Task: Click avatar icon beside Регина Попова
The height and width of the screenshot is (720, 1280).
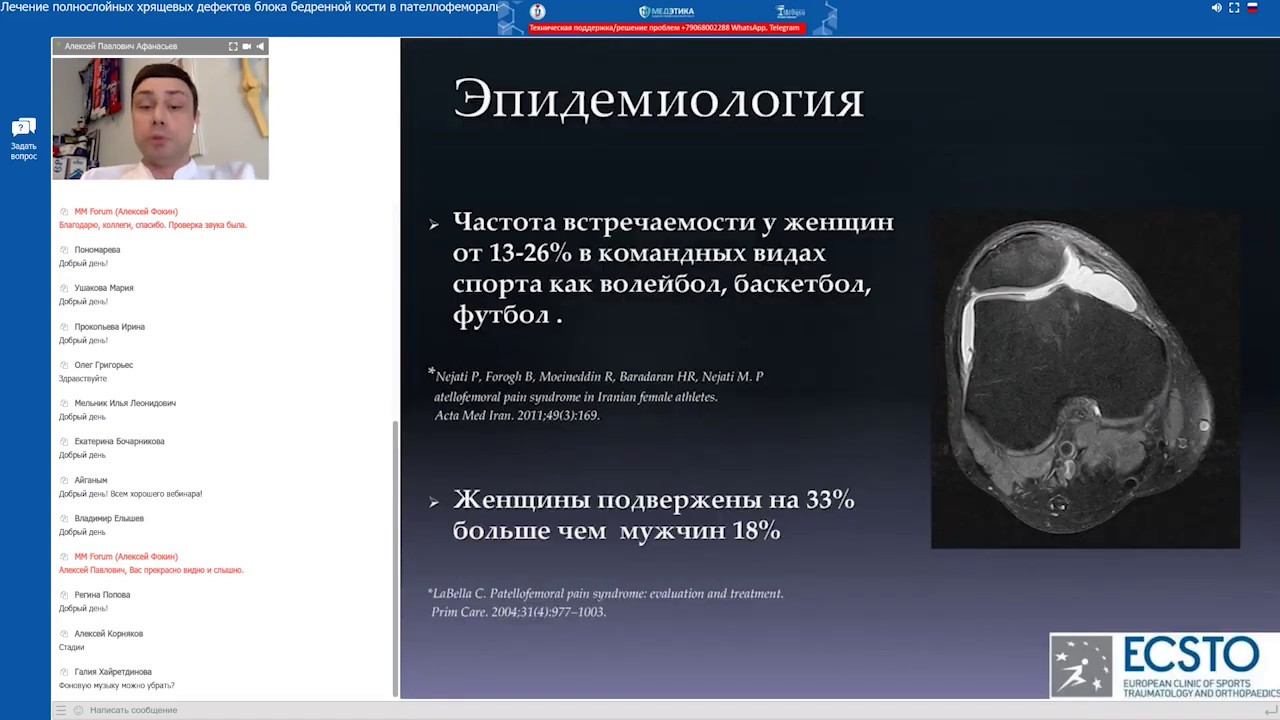Action: [65, 595]
